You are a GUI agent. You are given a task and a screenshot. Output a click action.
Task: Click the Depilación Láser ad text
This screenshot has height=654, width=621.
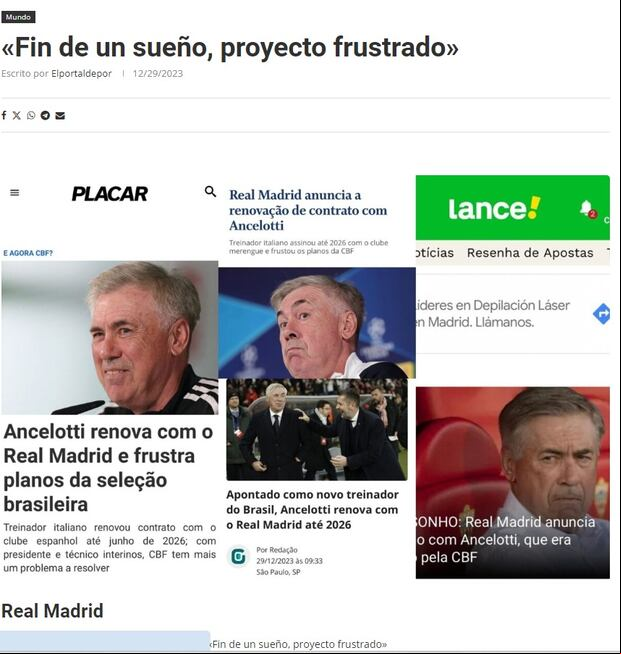[x=493, y=314]
